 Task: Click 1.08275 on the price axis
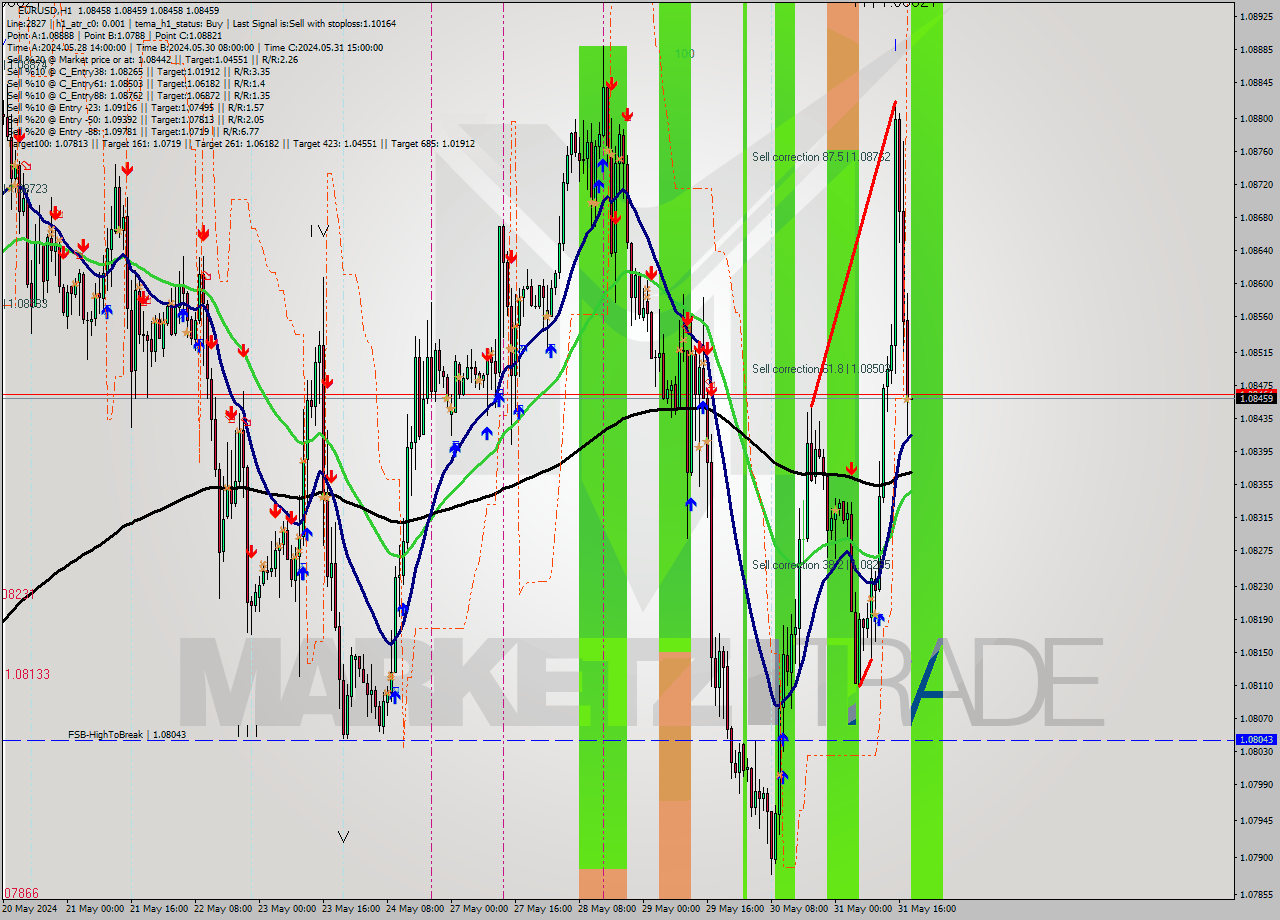(x=1256, y=551)
